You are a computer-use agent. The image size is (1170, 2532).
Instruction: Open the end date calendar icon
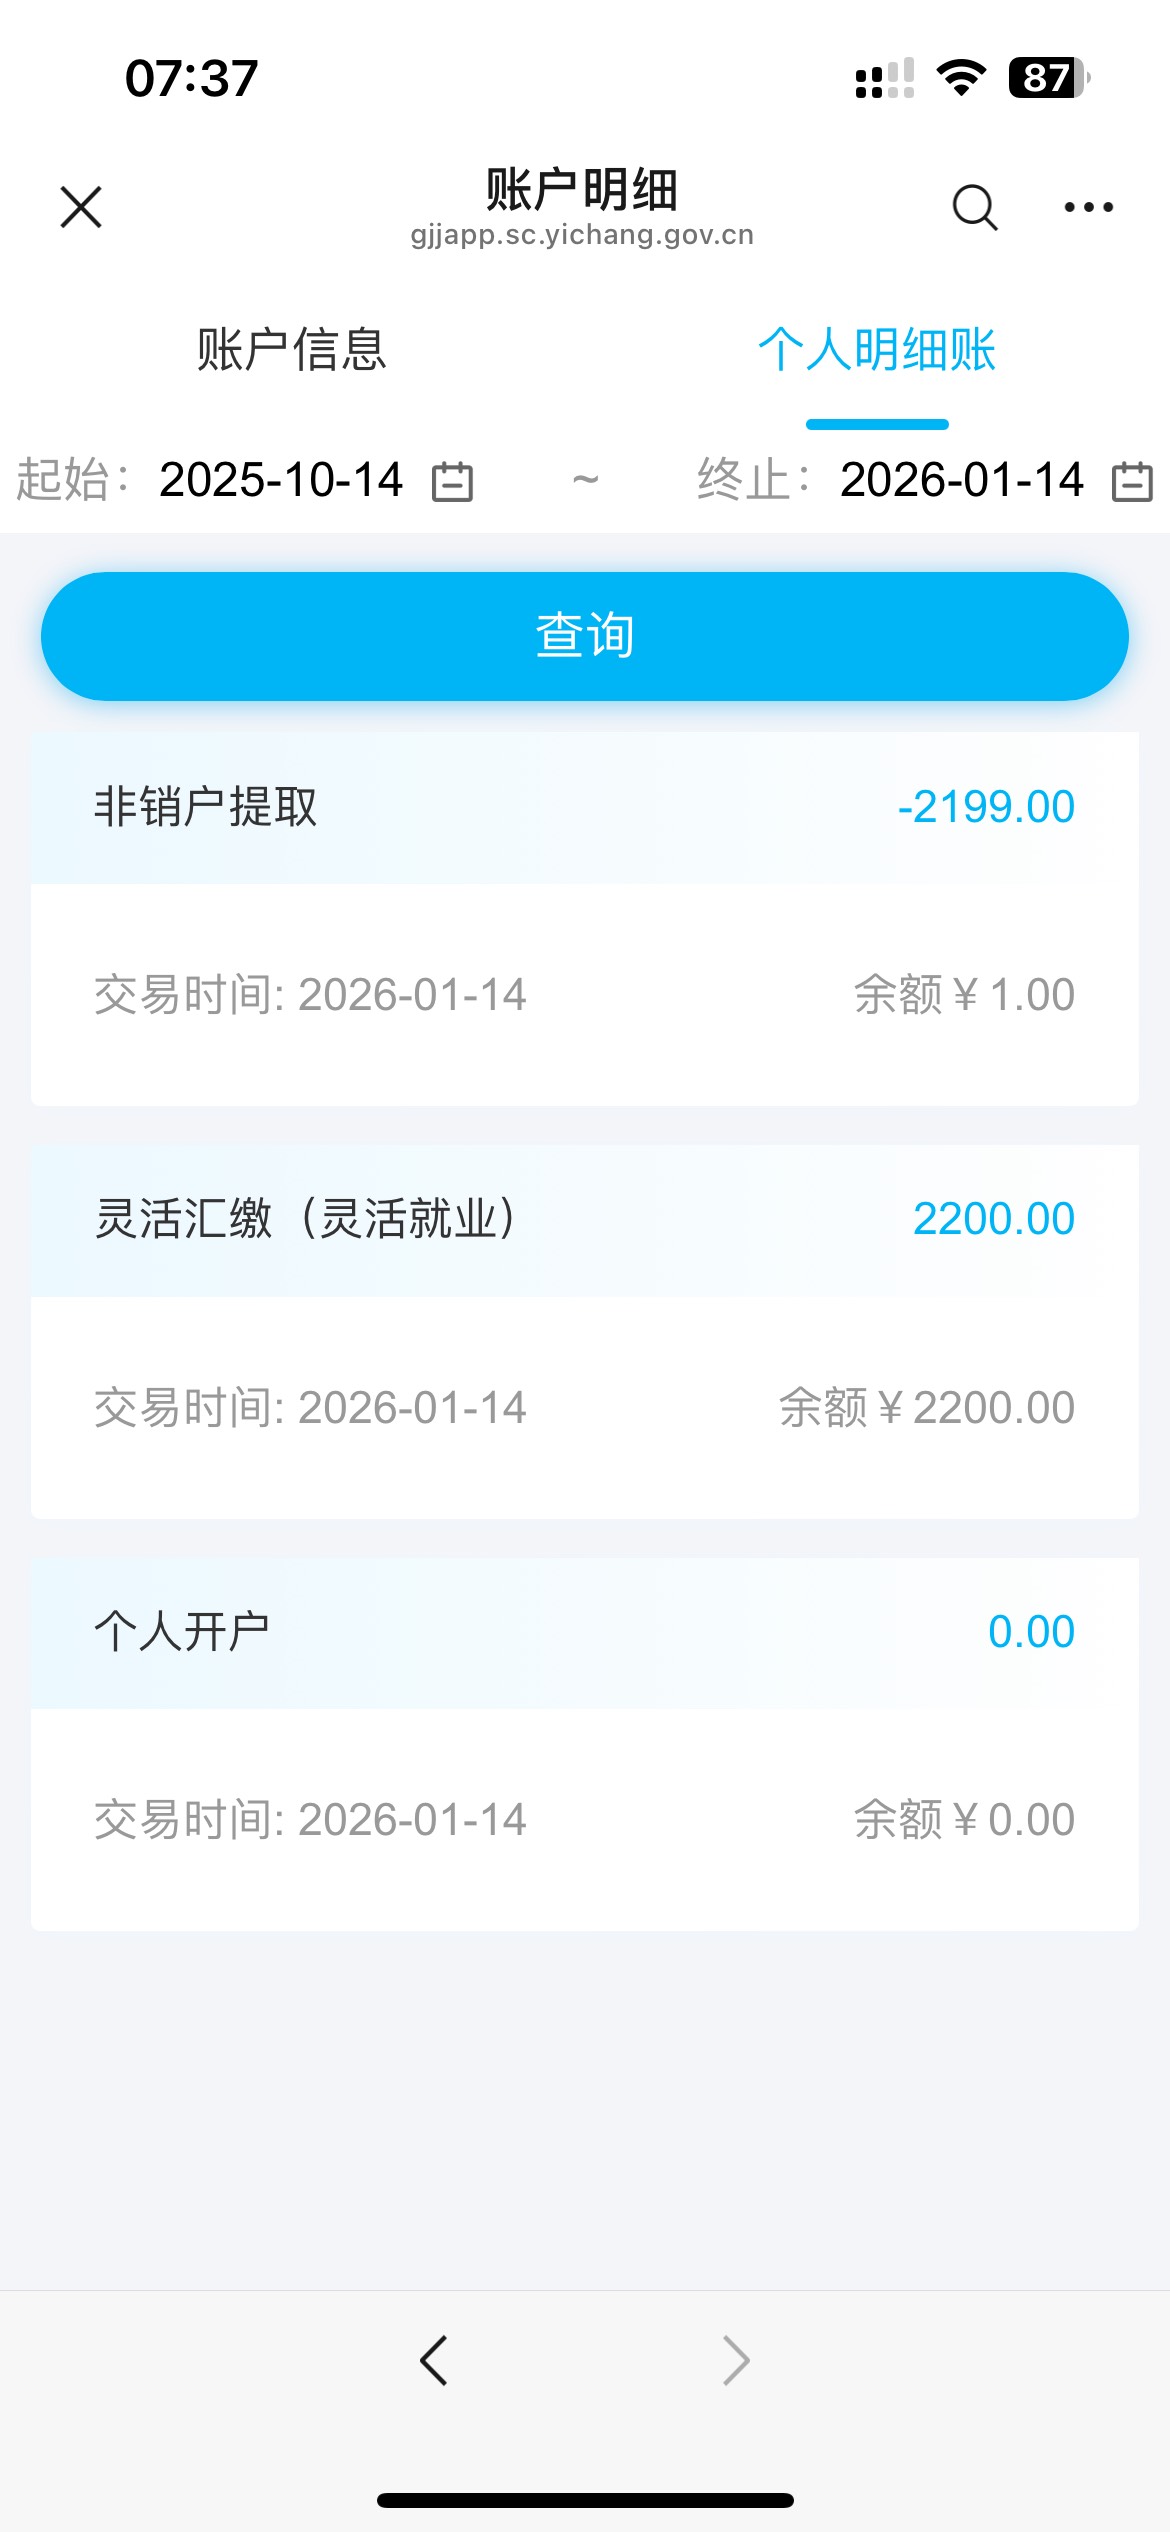pos(1132,481)
